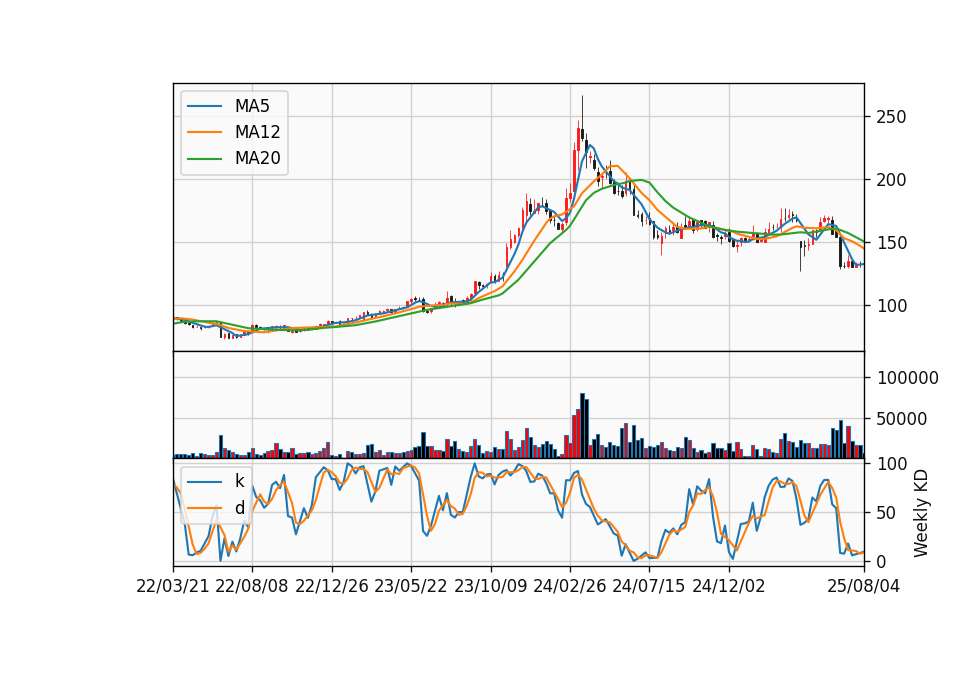This screenshot has height=690, width=960.
Task: Click the 250 price axis tick label
Action: (x=891, y=117)
